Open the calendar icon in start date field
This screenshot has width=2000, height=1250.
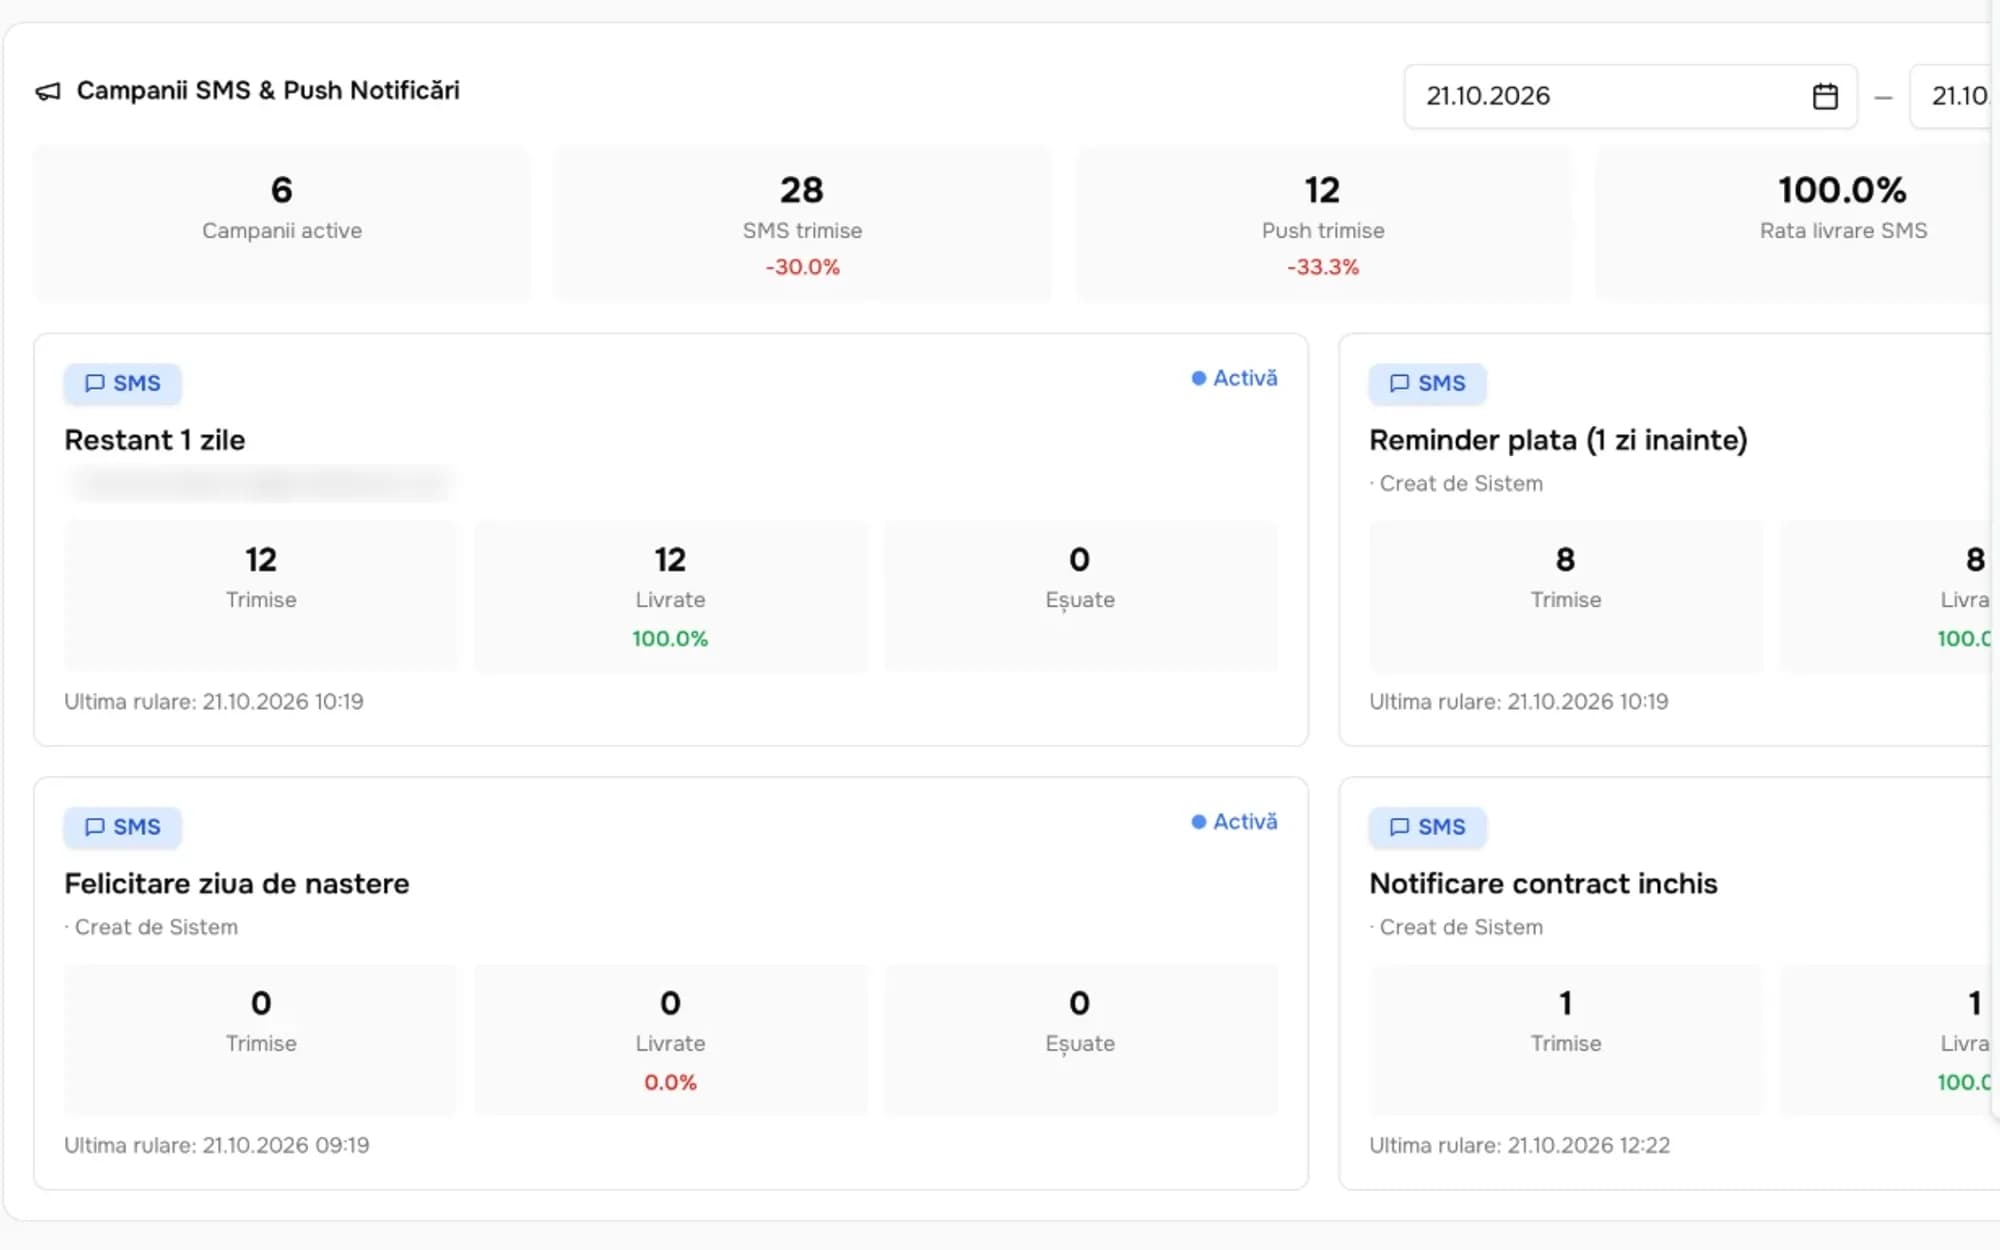coord(1825,96)
